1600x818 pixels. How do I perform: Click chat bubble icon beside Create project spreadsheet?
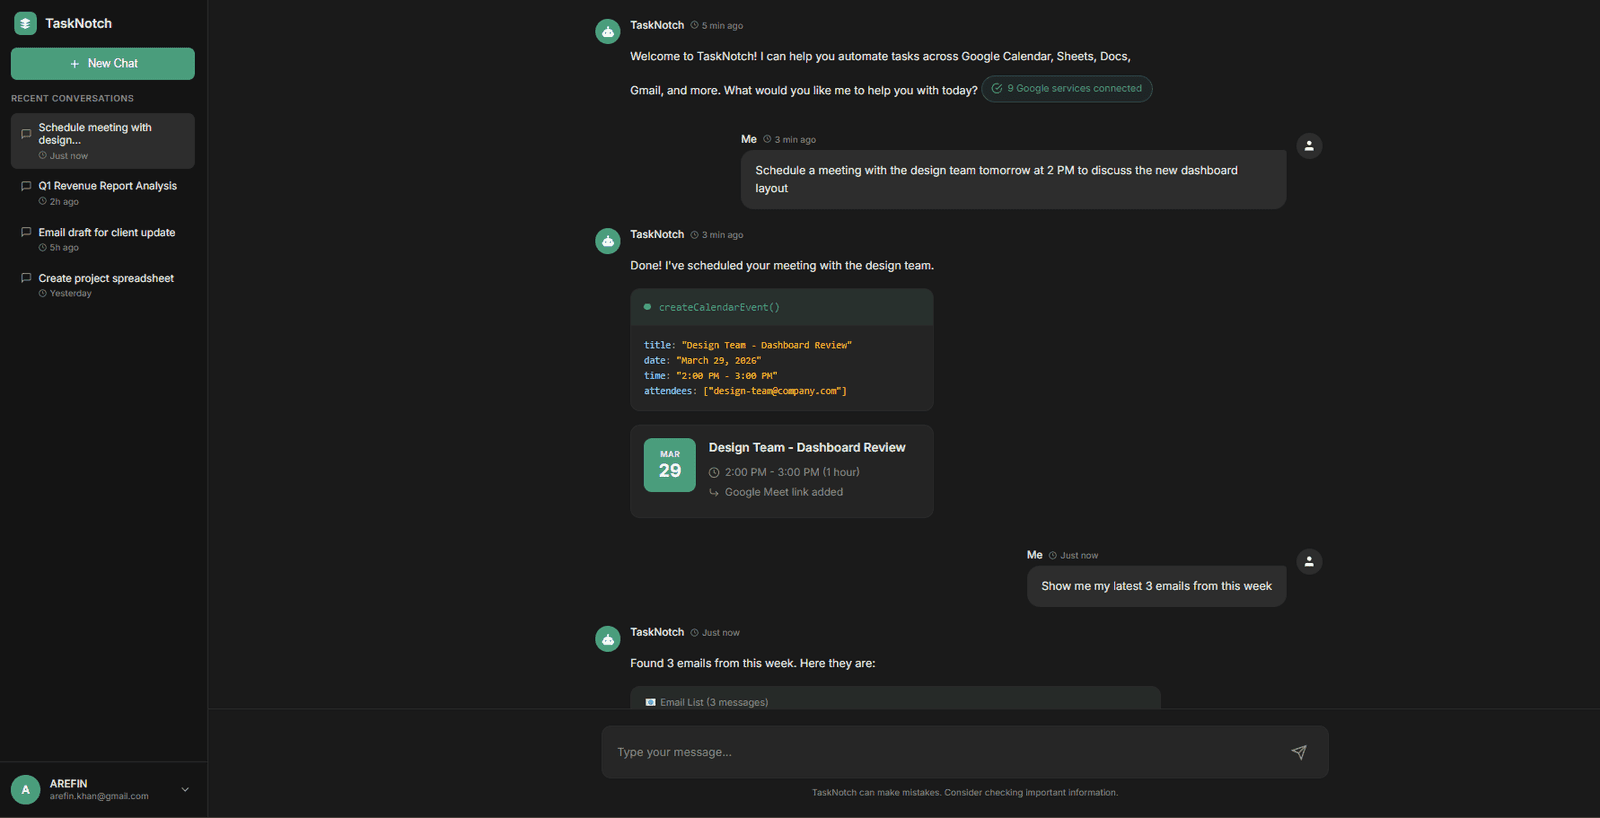(x=26, y=278)
